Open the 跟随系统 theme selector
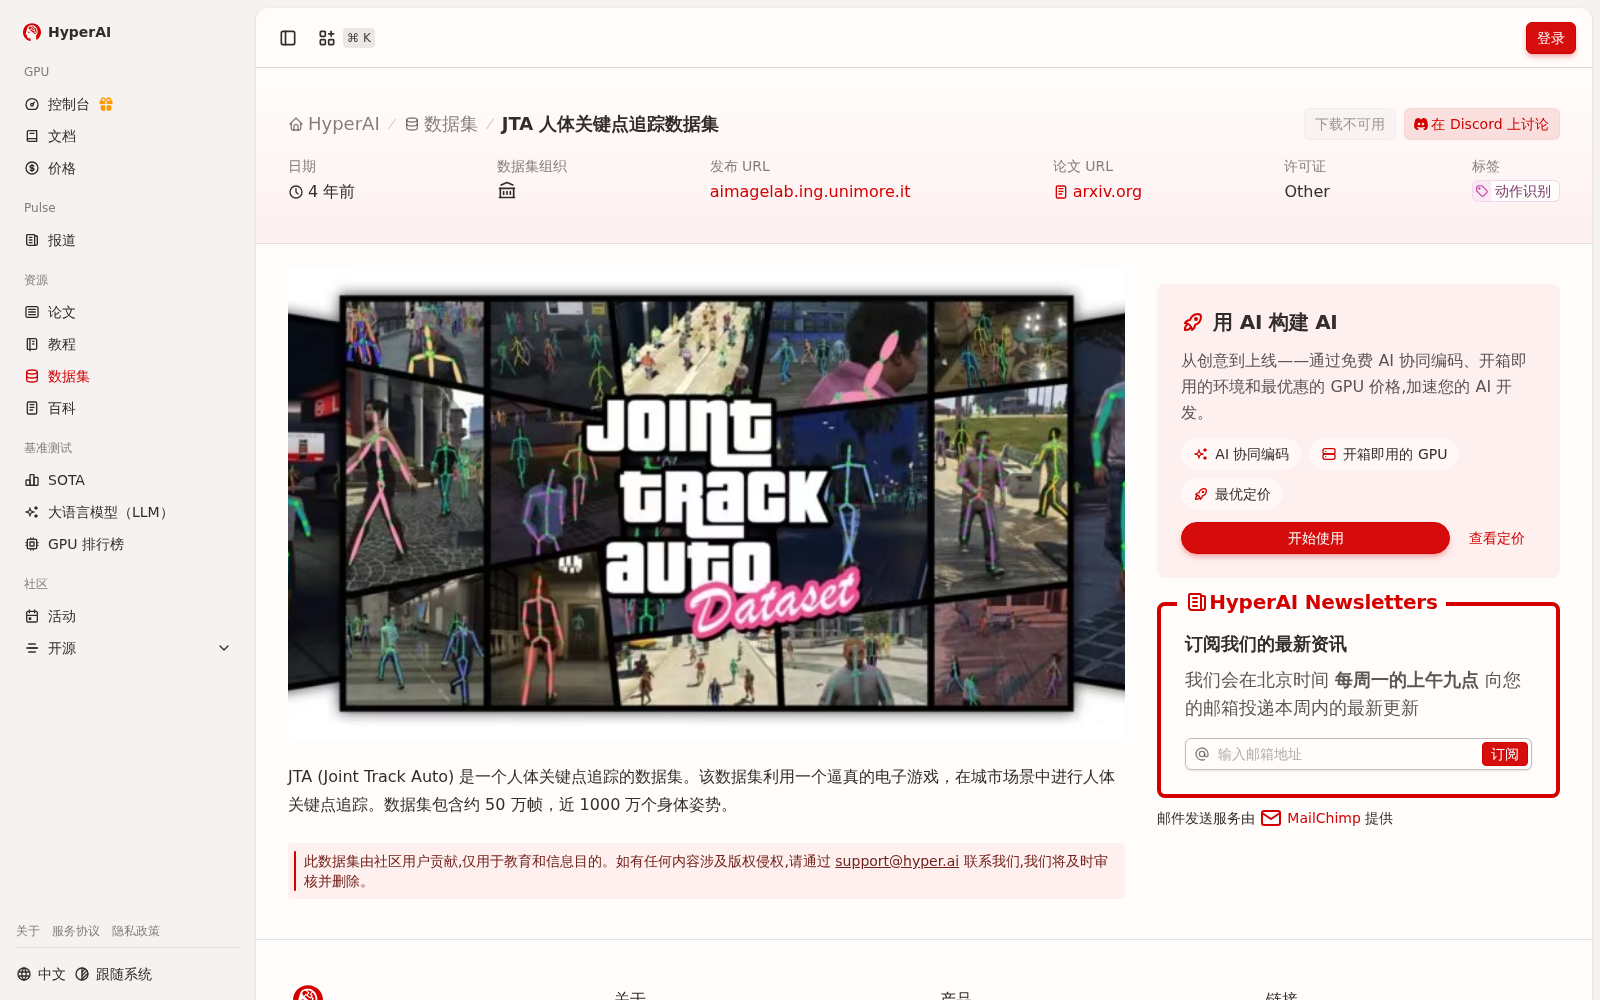The image size is (1600, 1000). pos(113,974)
